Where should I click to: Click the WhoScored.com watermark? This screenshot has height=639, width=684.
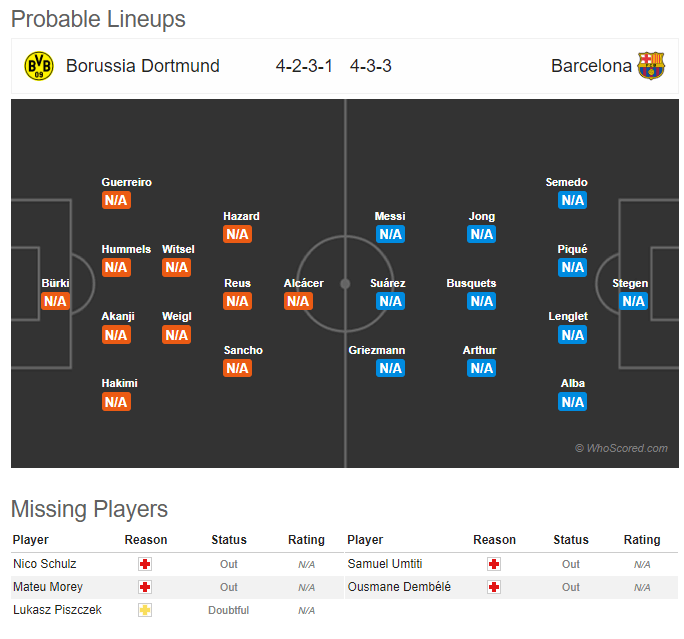[x=621, y=448]
